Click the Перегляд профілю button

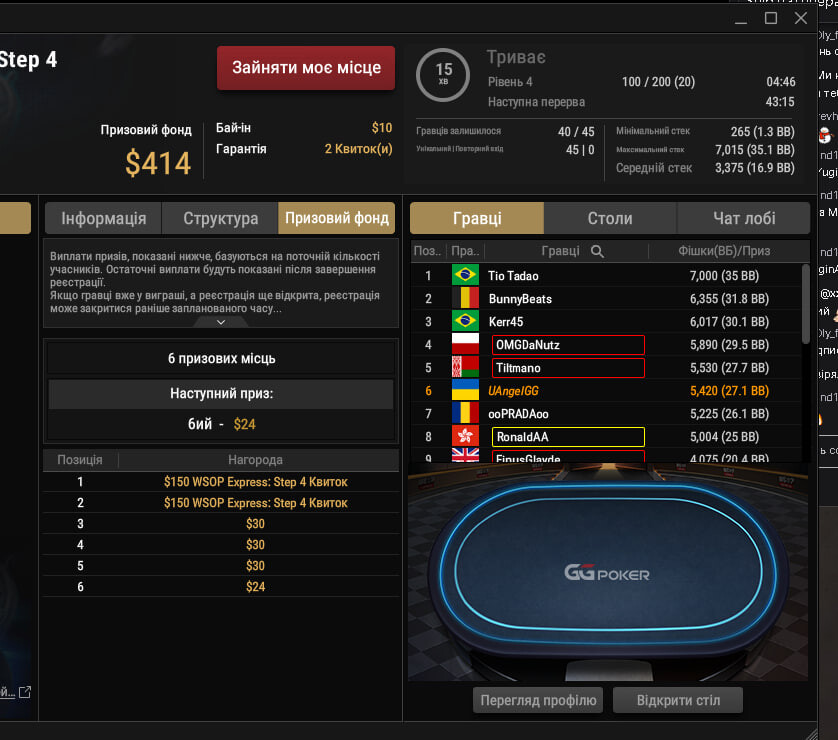538,700
